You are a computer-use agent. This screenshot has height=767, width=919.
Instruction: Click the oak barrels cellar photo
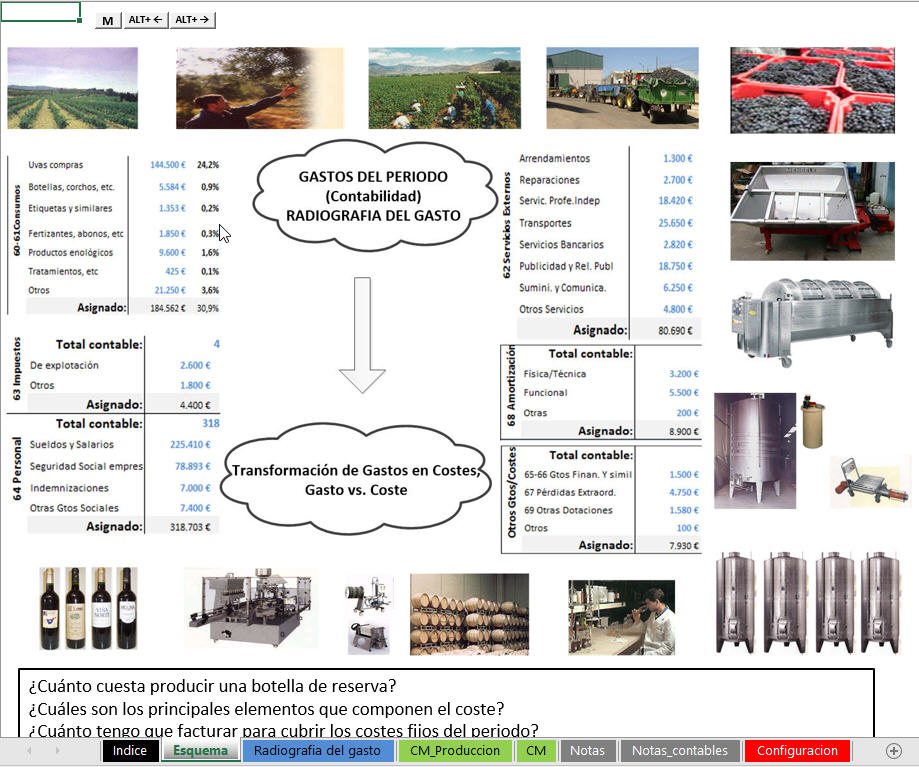[x=469, y=612]
